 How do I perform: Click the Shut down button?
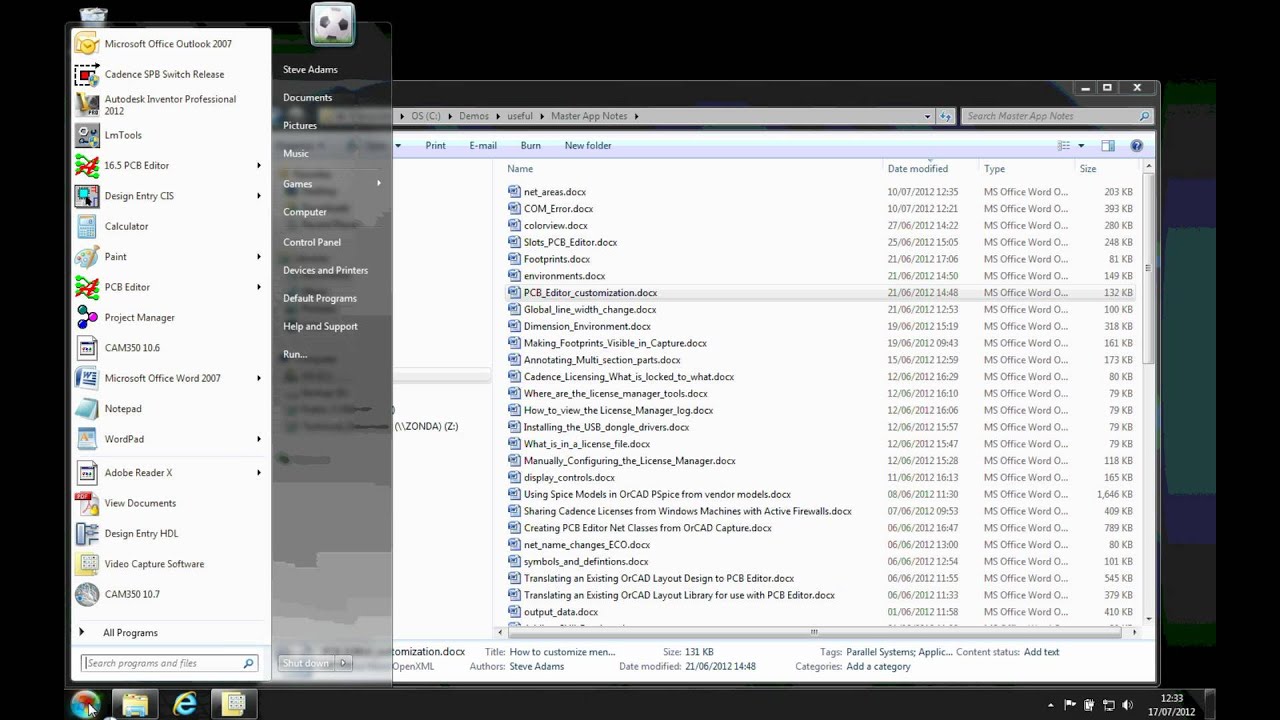(x=306, y=663)
